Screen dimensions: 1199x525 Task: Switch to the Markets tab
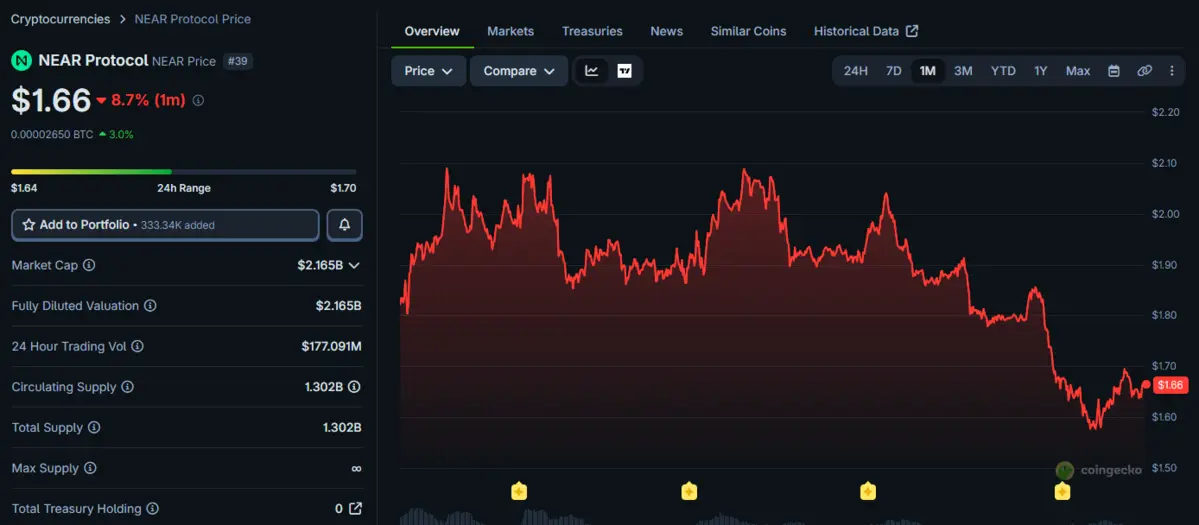[x=511, y=31]
